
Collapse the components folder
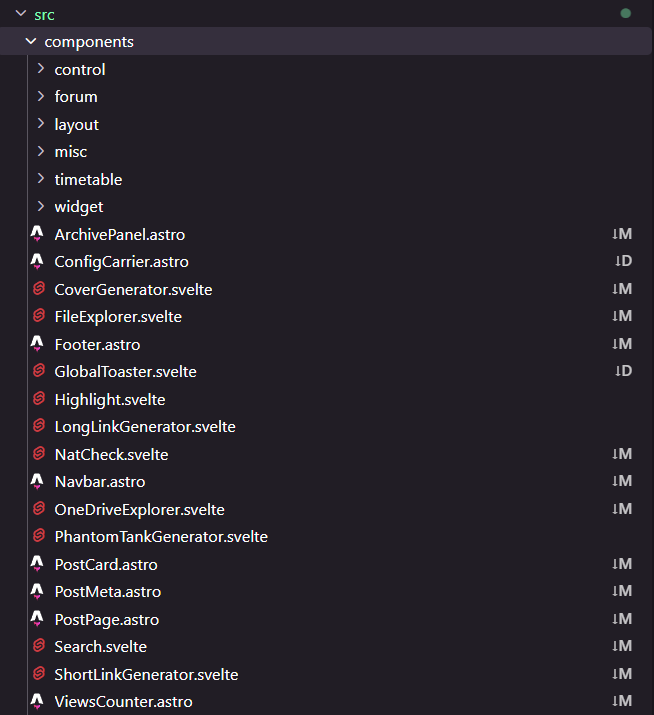click(30, 42)
